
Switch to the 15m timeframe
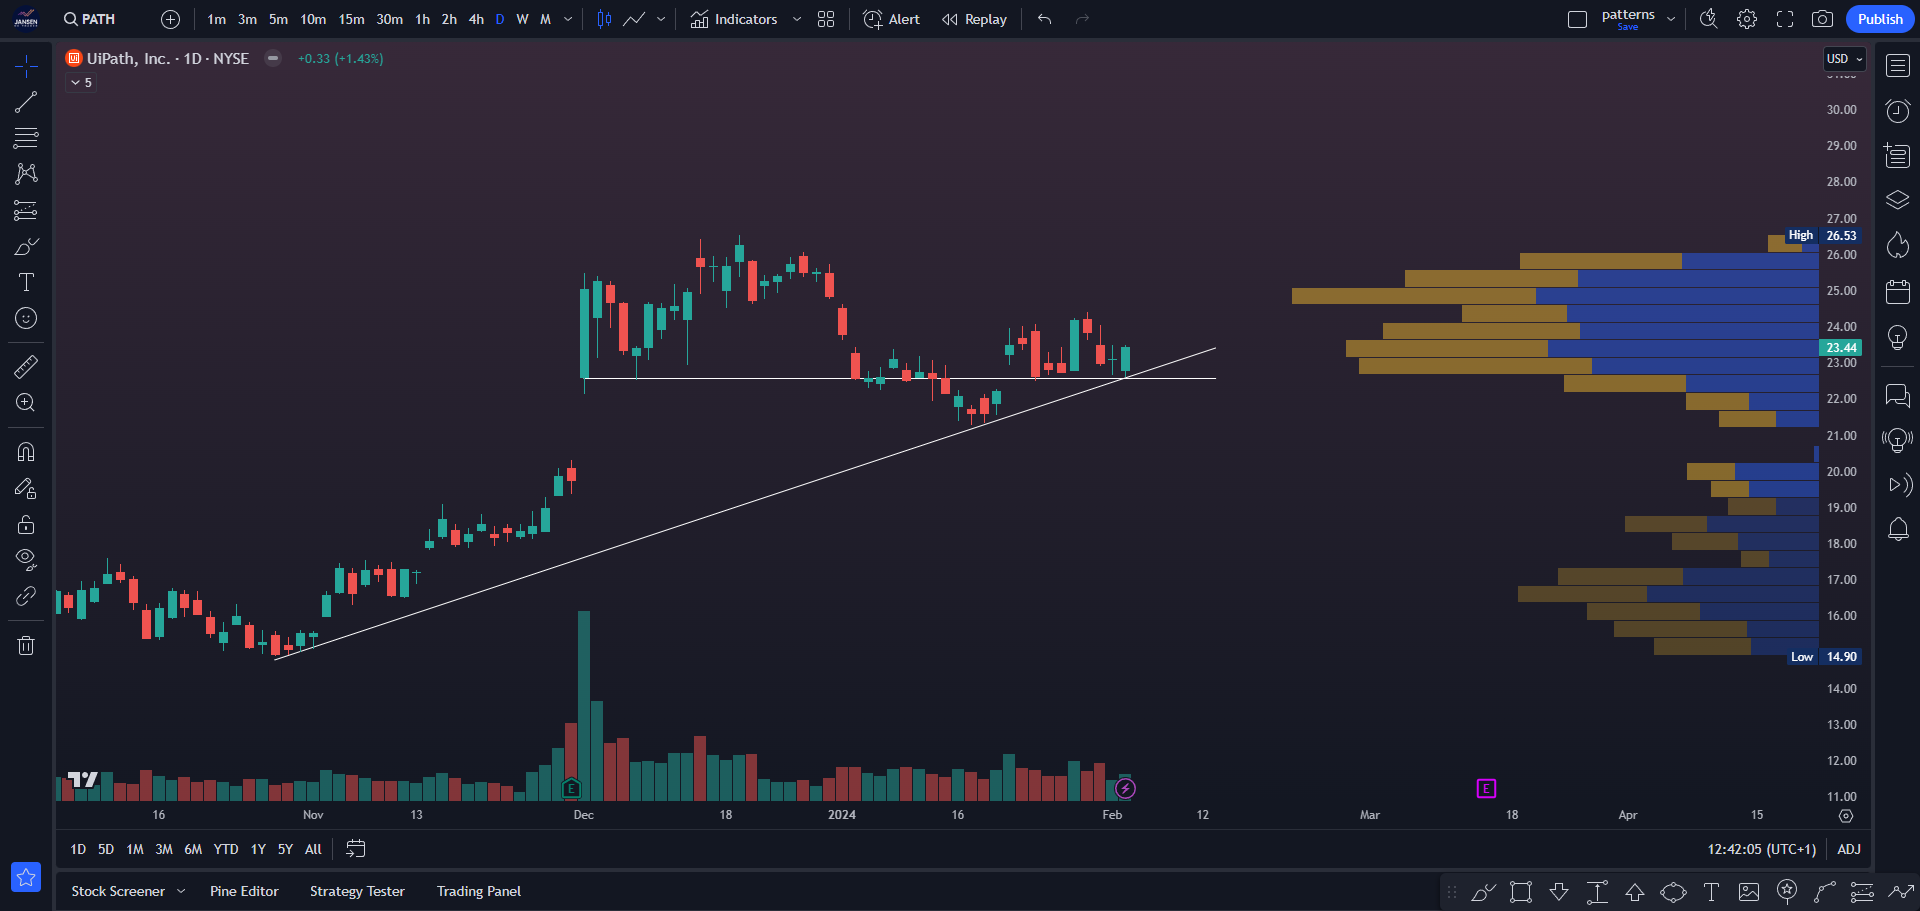[351, 19]
